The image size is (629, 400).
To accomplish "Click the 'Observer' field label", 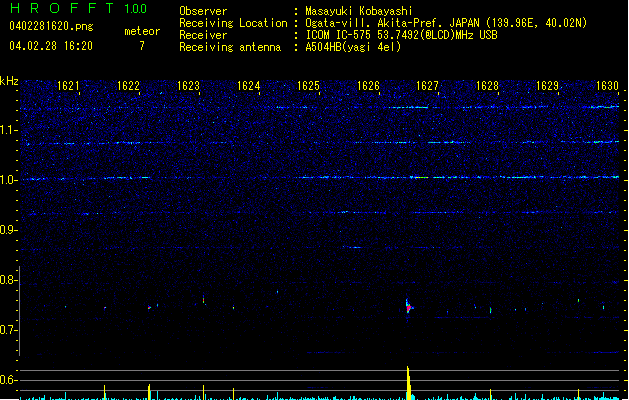I will (x=203, y=11).
